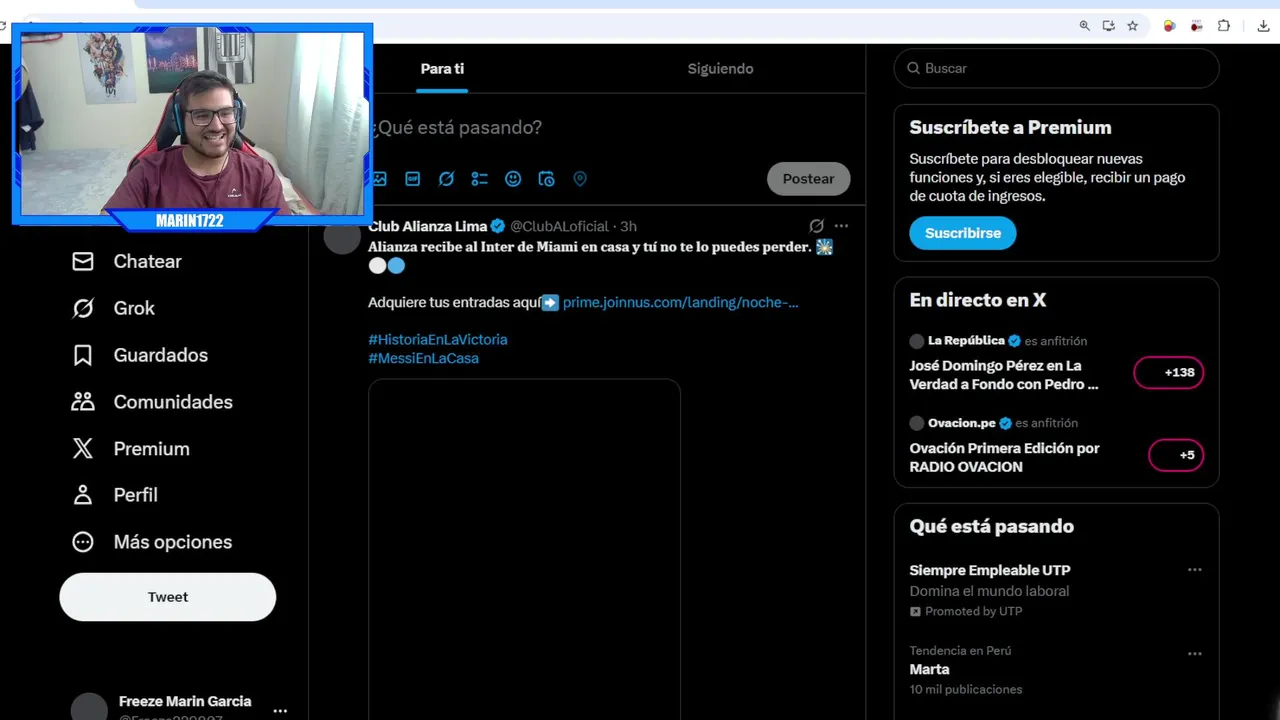The width and height of the screenshot is (1280, 720).
Task: Open browser Downloads icon
Action: click(1263, 26)
